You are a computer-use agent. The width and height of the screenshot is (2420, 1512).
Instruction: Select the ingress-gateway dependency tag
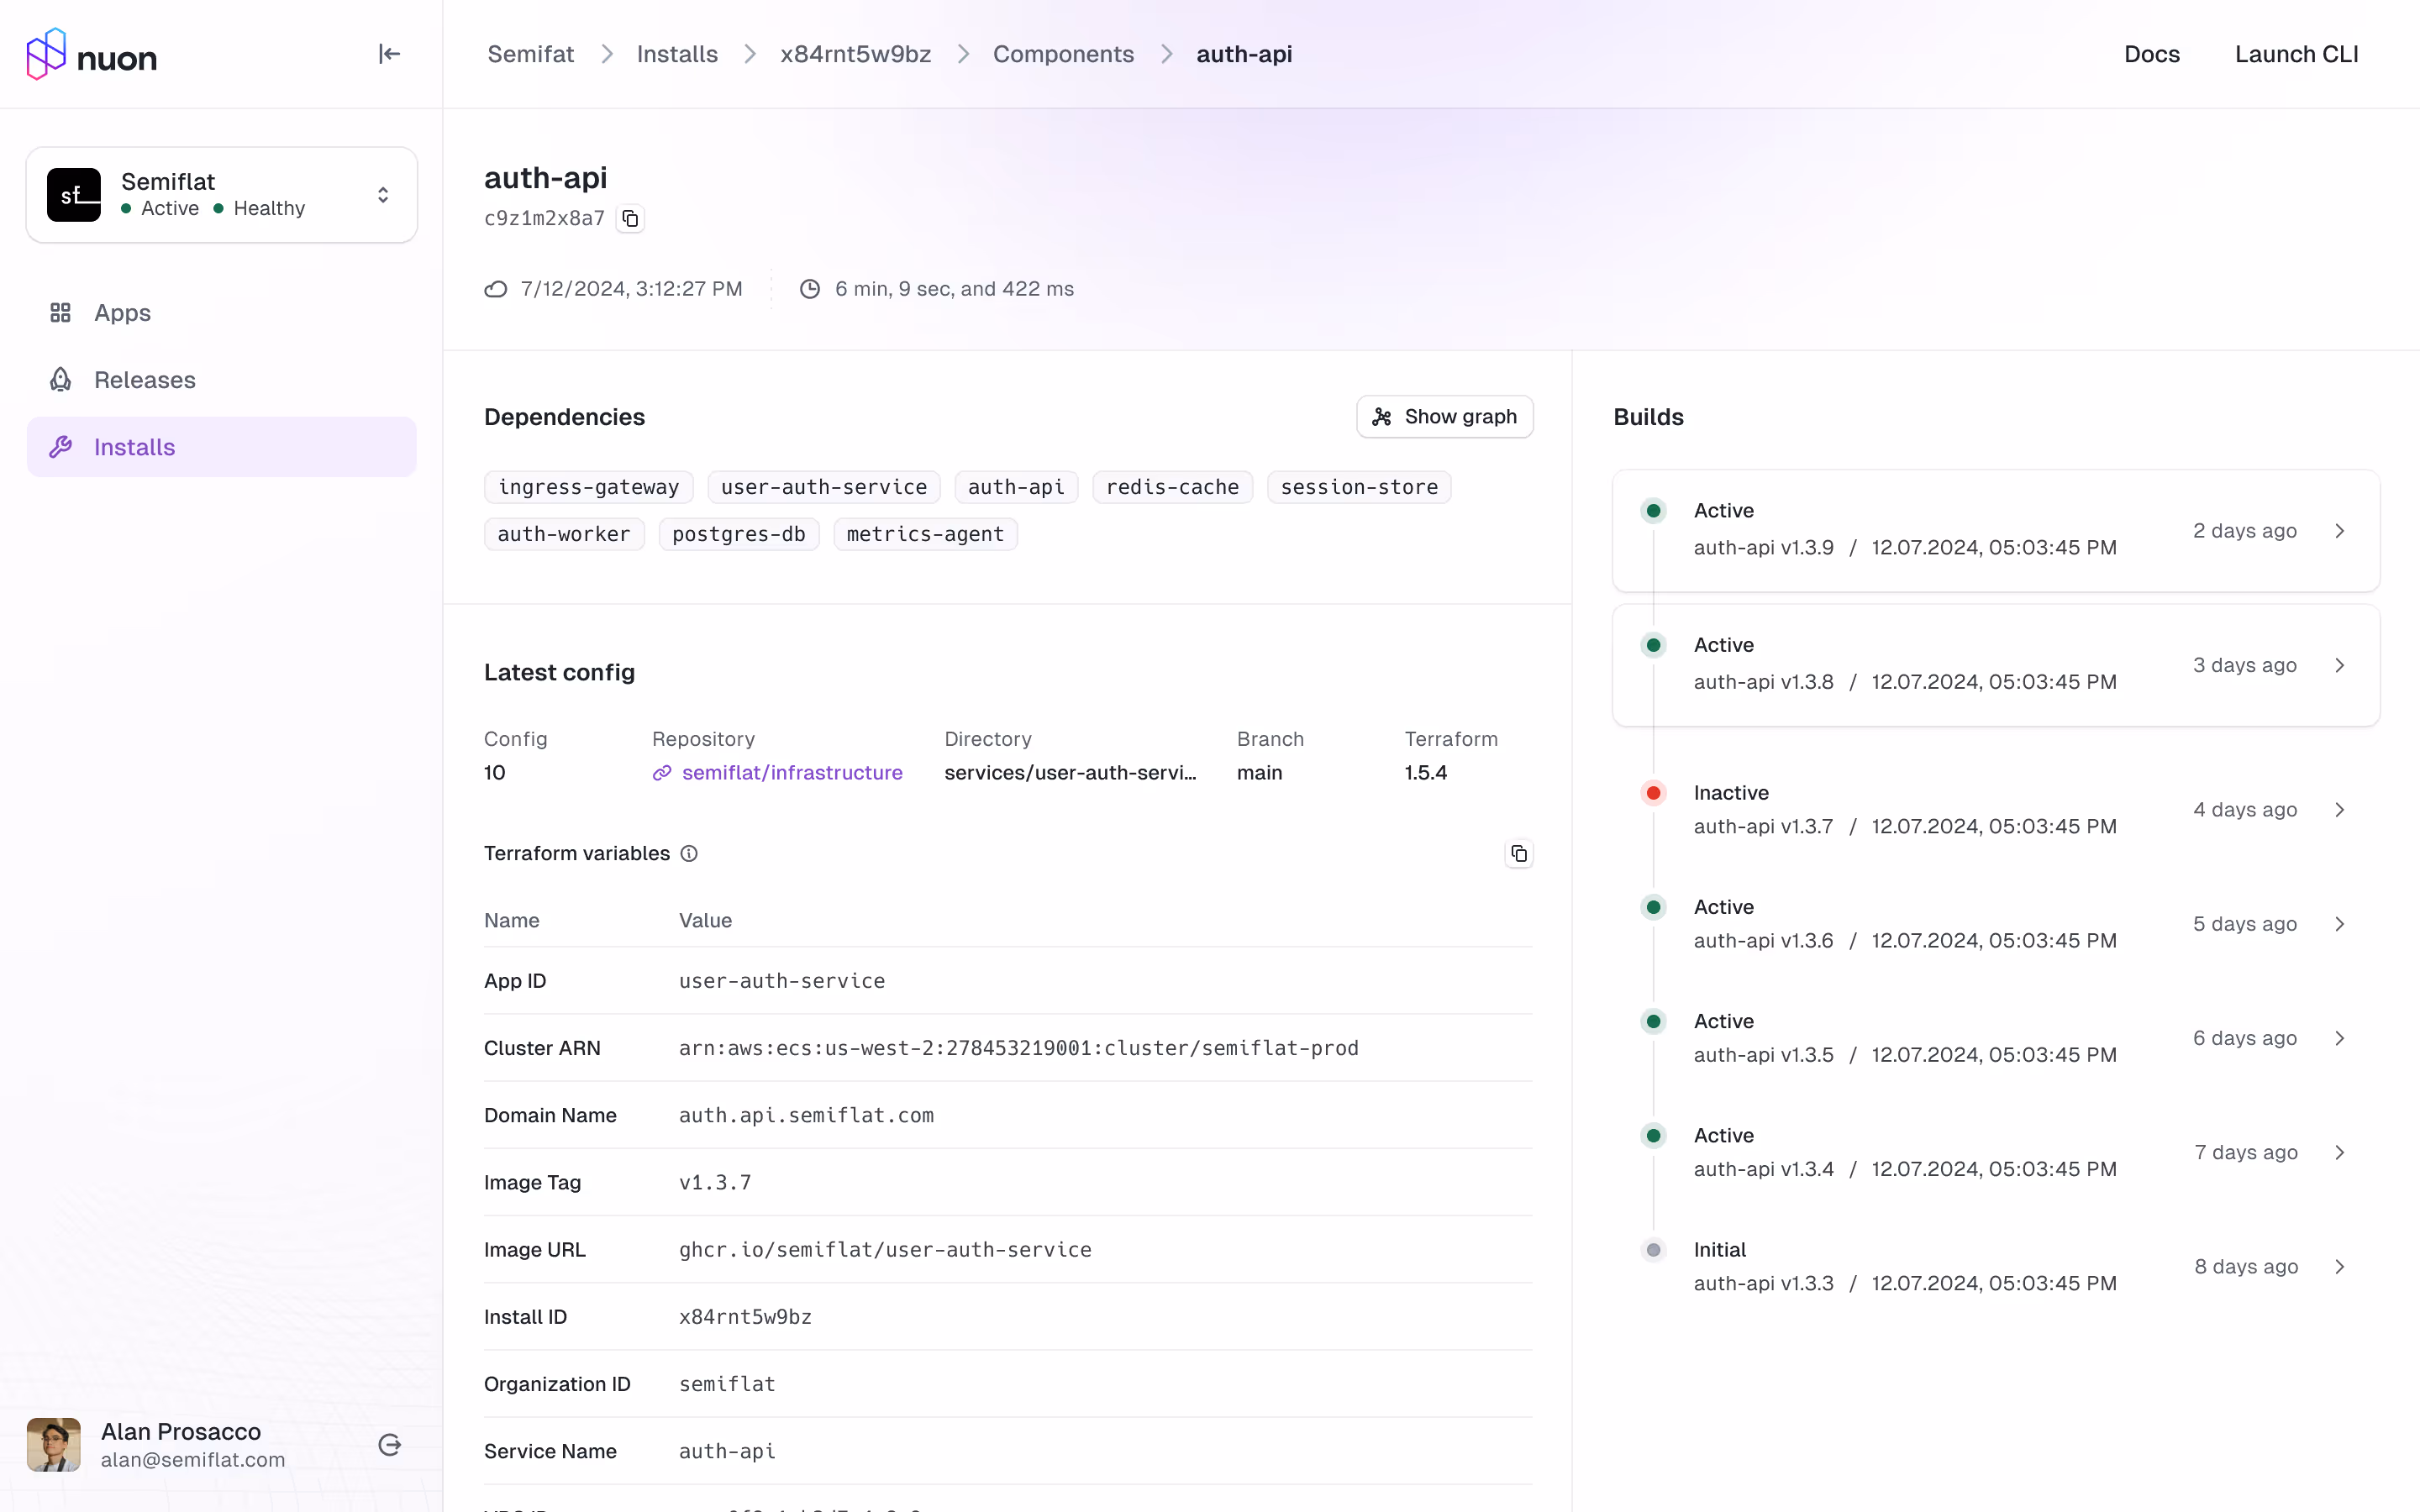point(589,487)
